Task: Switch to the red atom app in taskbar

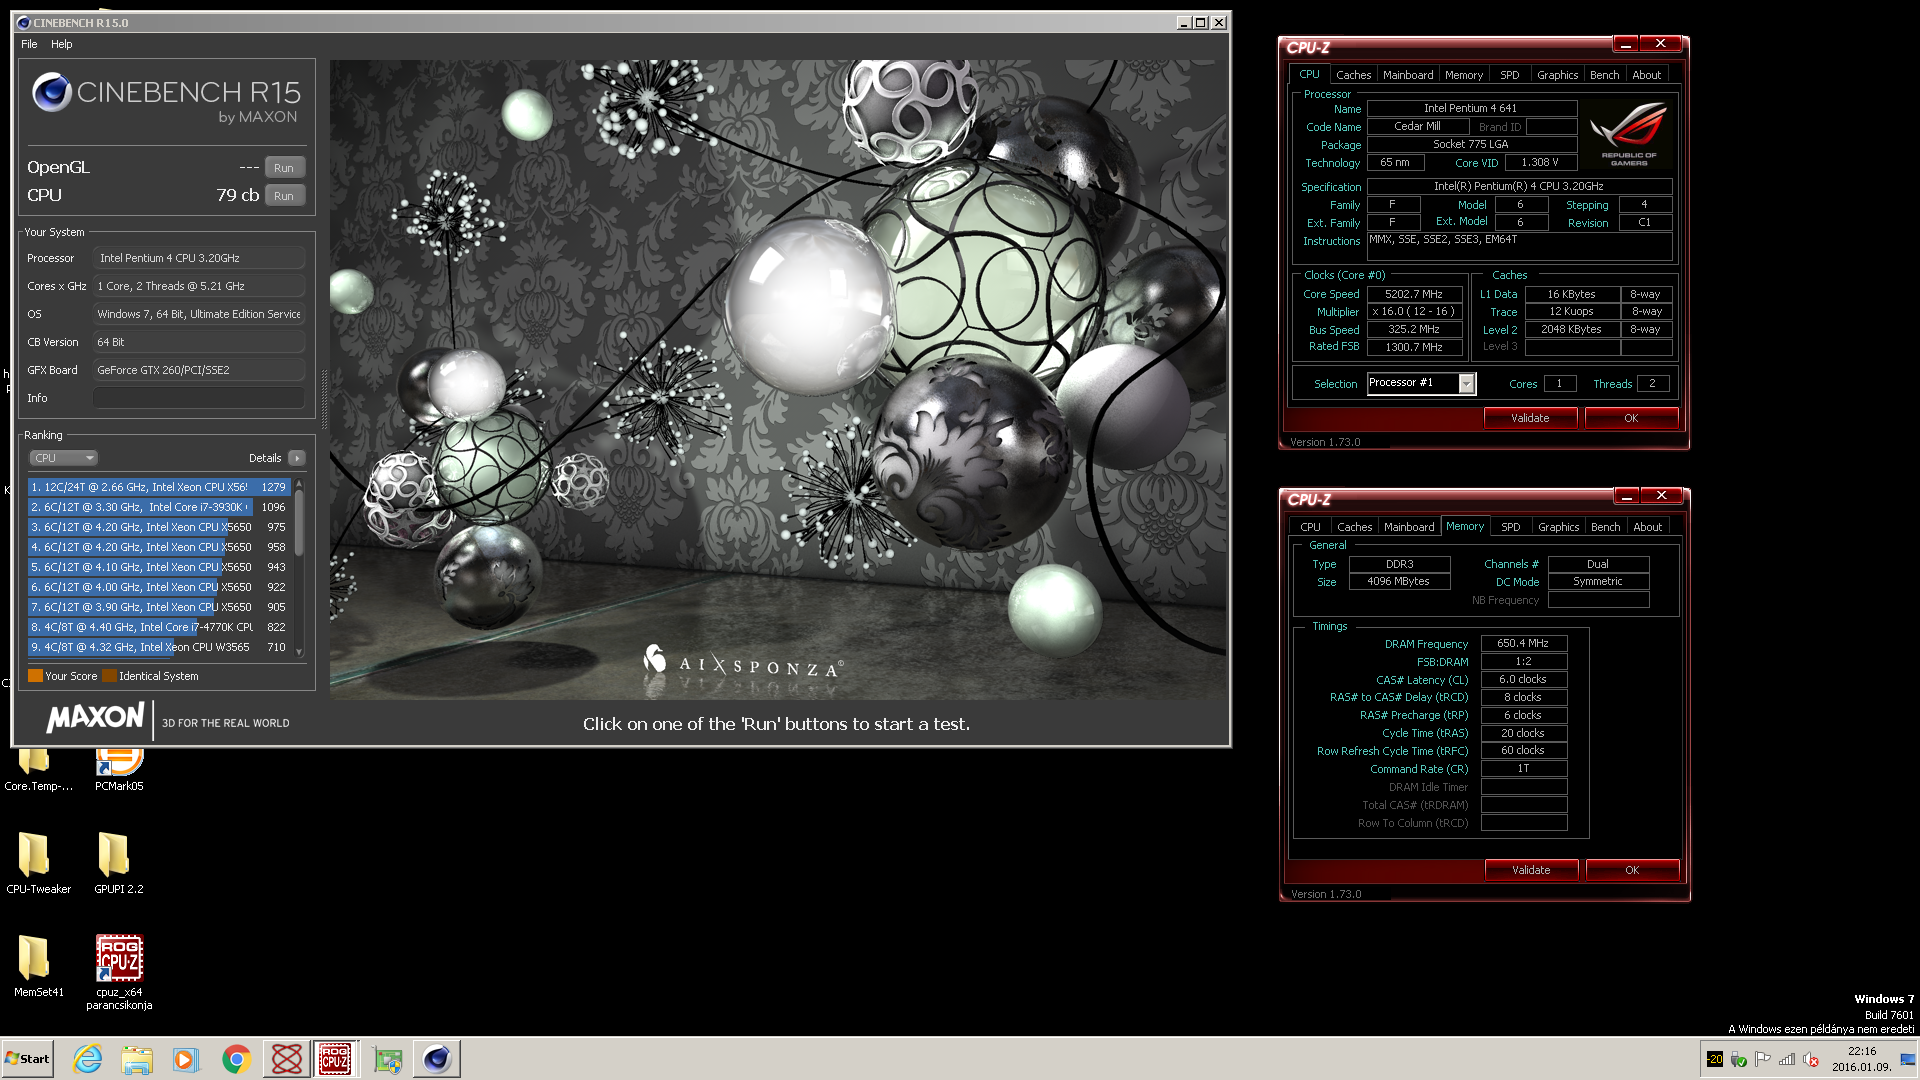Action: pos(286,1059)
